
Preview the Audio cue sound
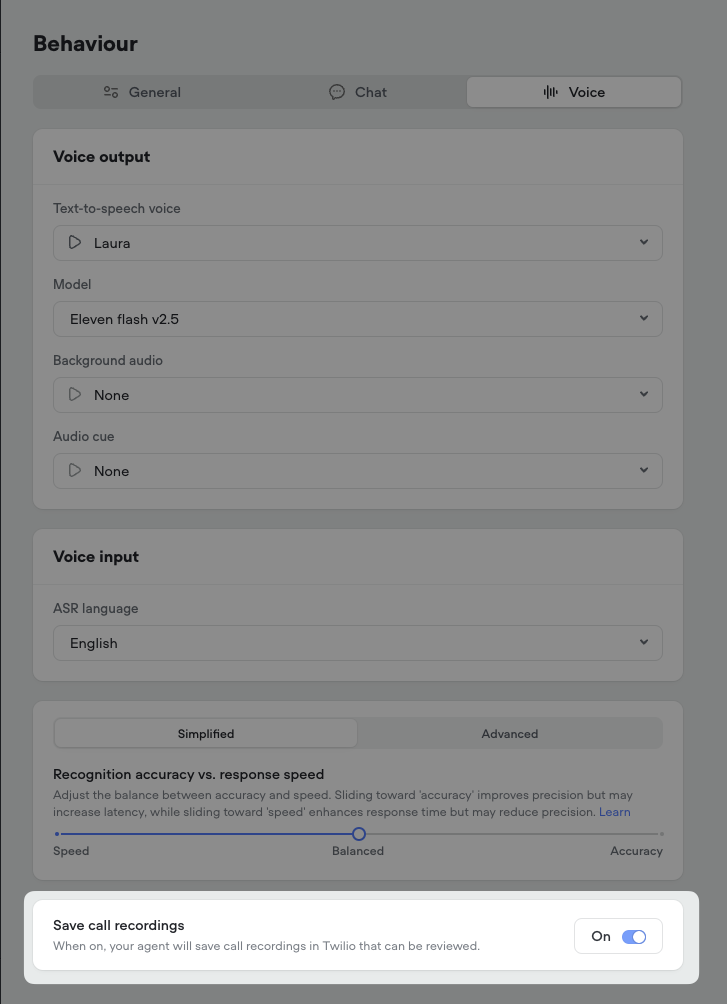(74, 470)
